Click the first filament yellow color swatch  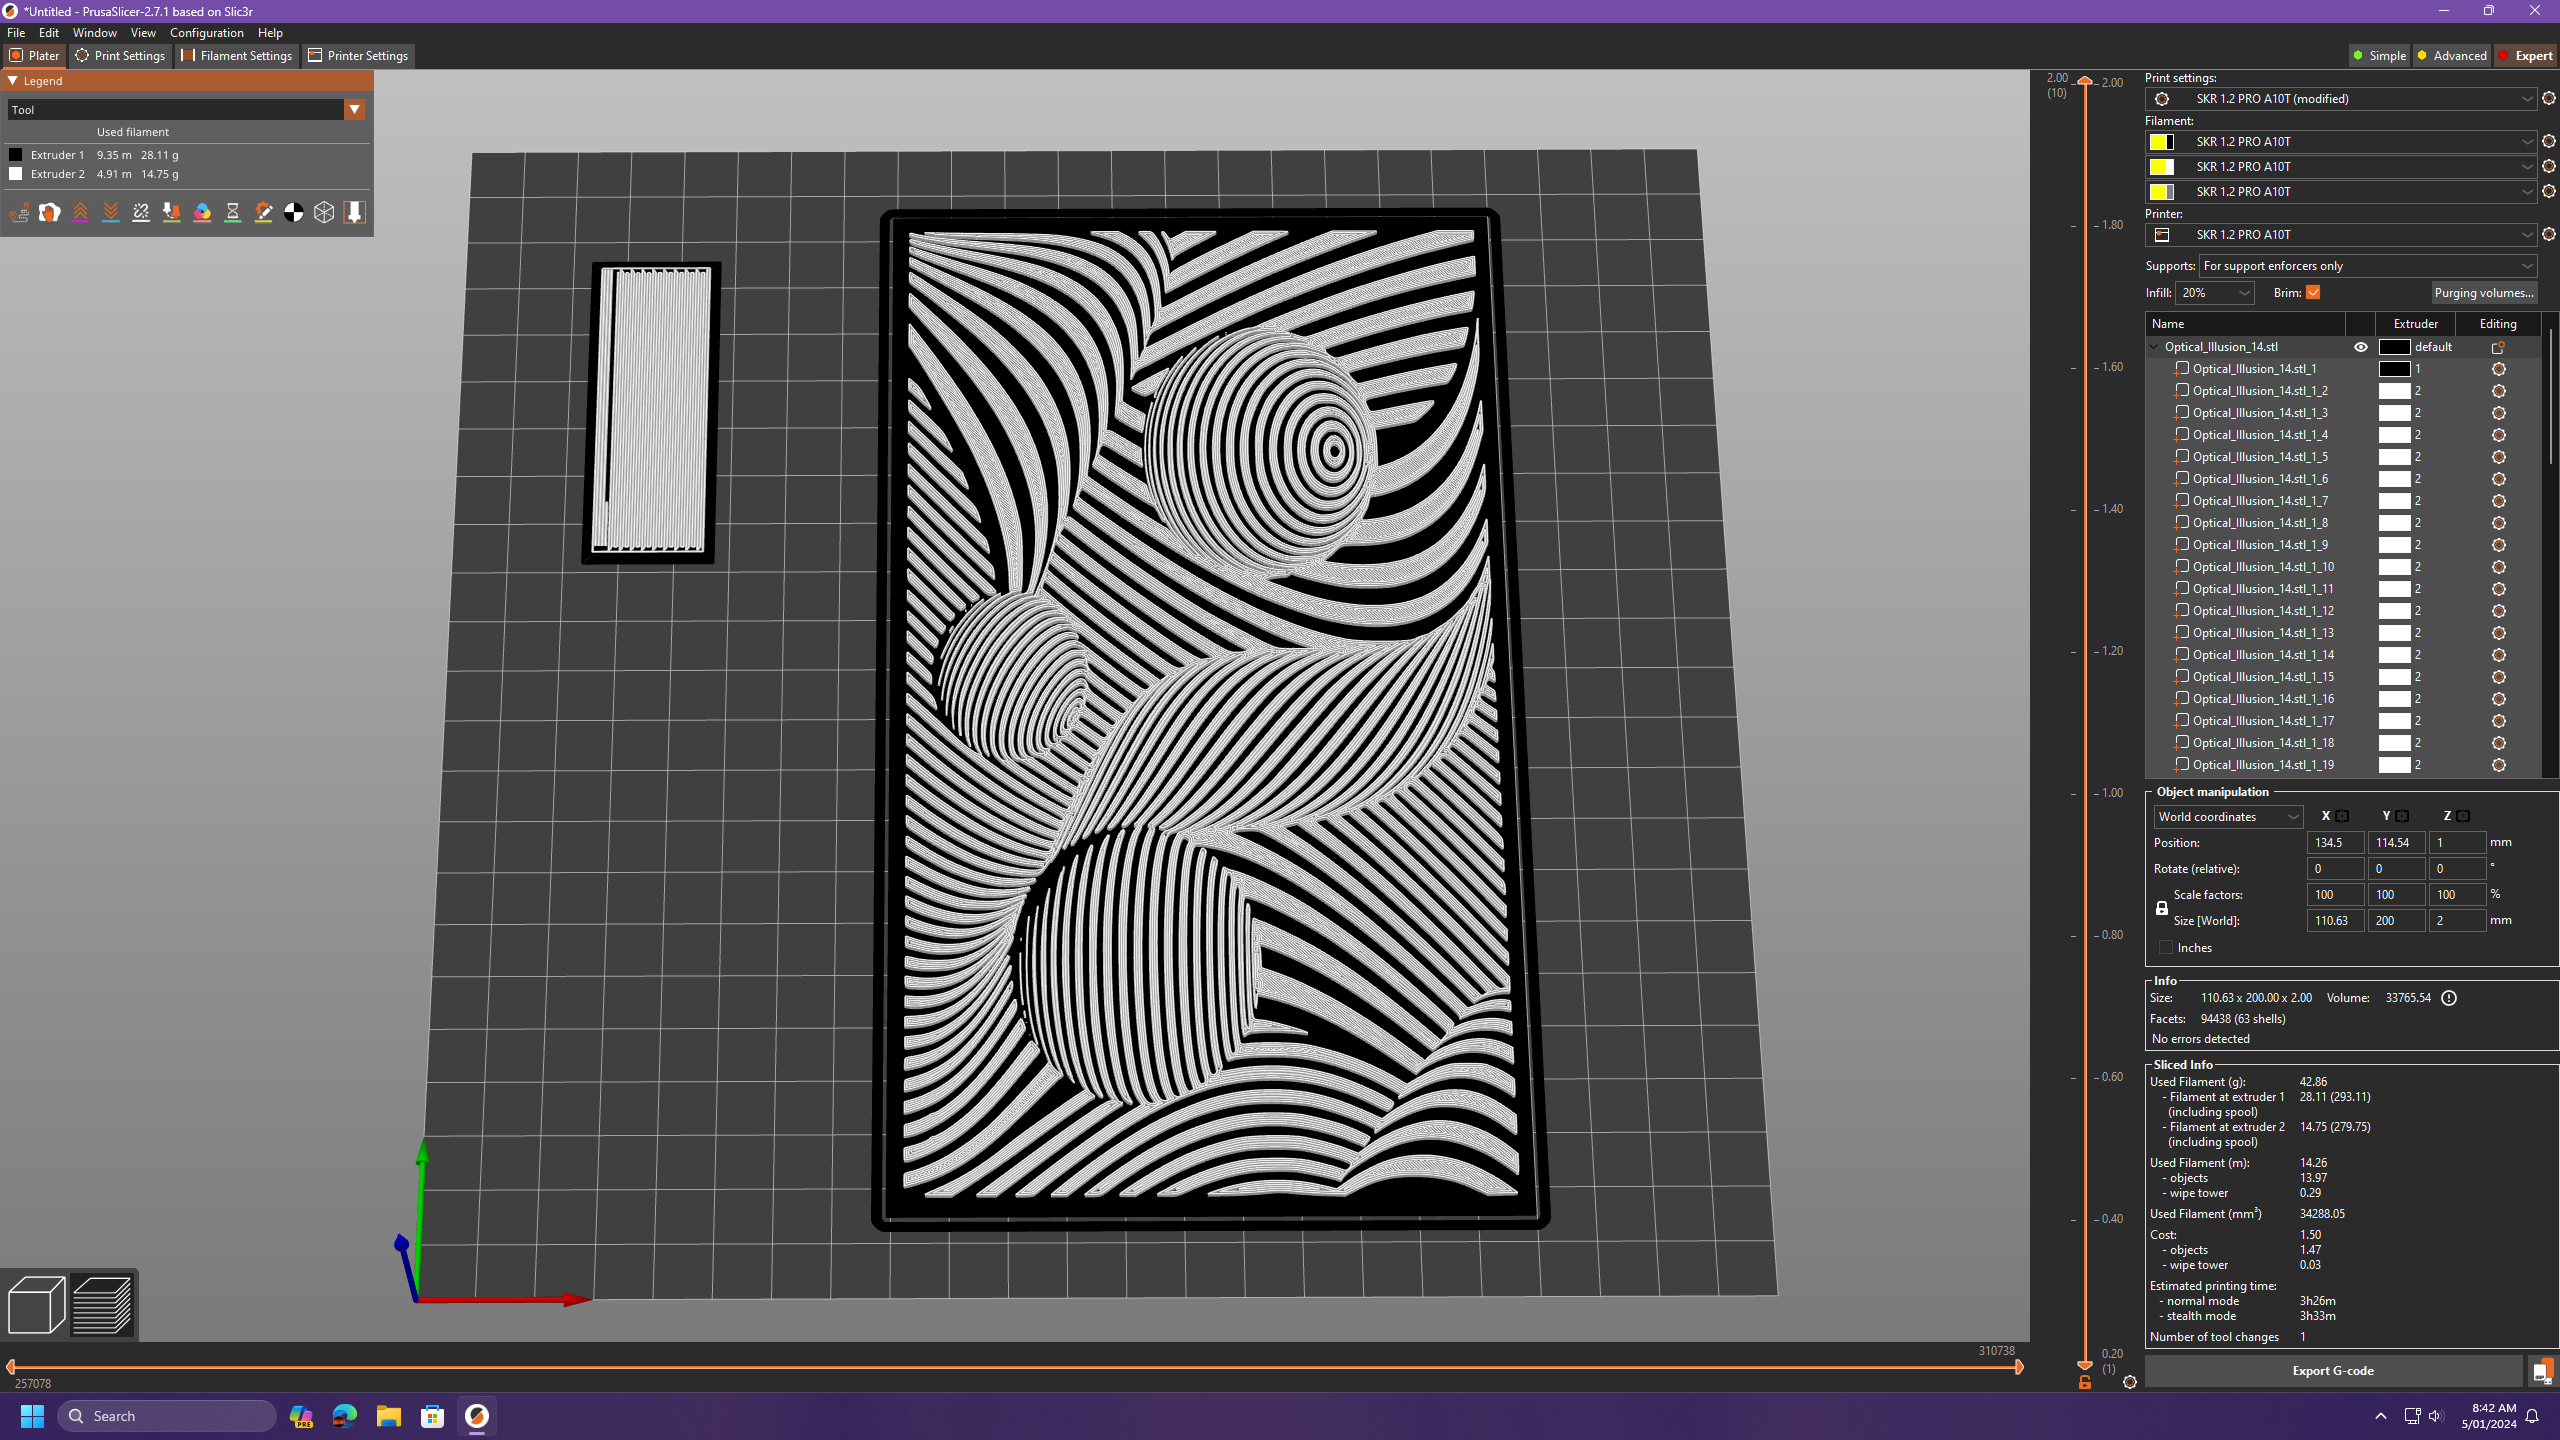tap(2158, 142)
